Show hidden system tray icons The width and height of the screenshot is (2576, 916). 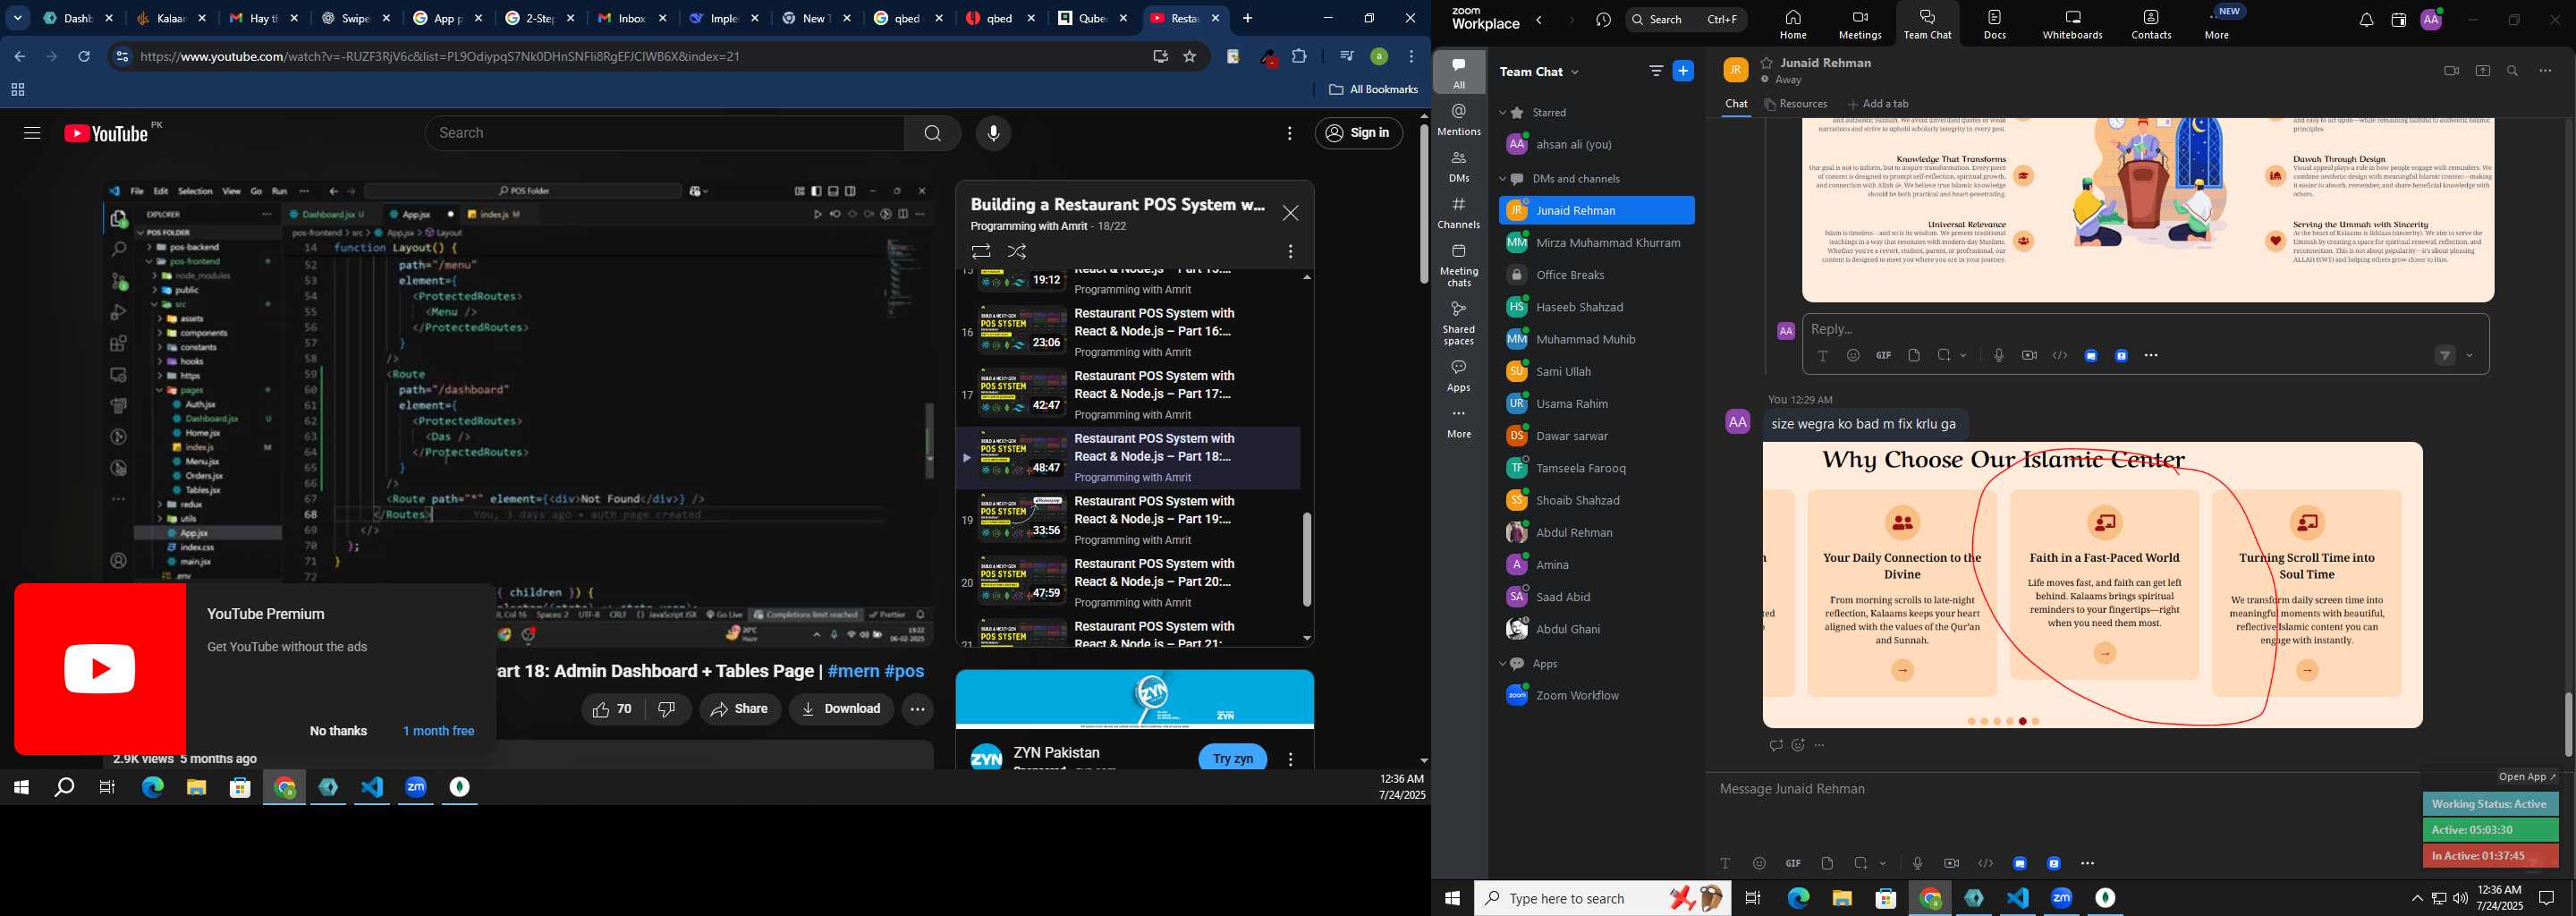2417,898
